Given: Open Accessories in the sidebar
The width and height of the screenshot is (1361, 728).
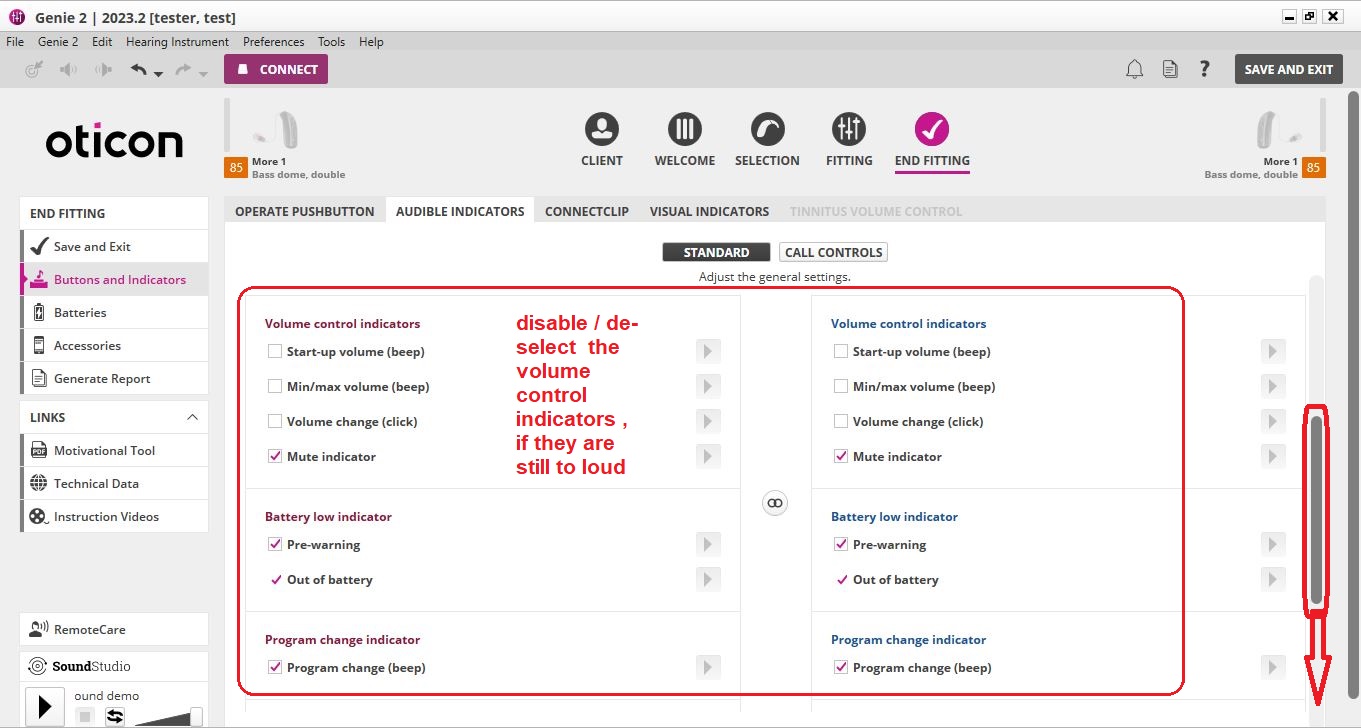Looking at the screenshot, I should click(114, 345).
